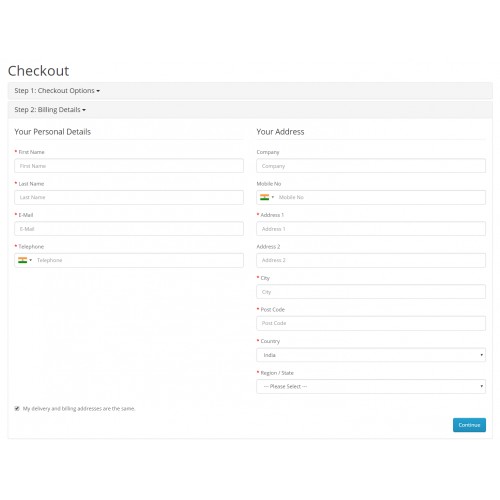Click the Post Code field
Viewport: 500px width, 500px height.
371,323
